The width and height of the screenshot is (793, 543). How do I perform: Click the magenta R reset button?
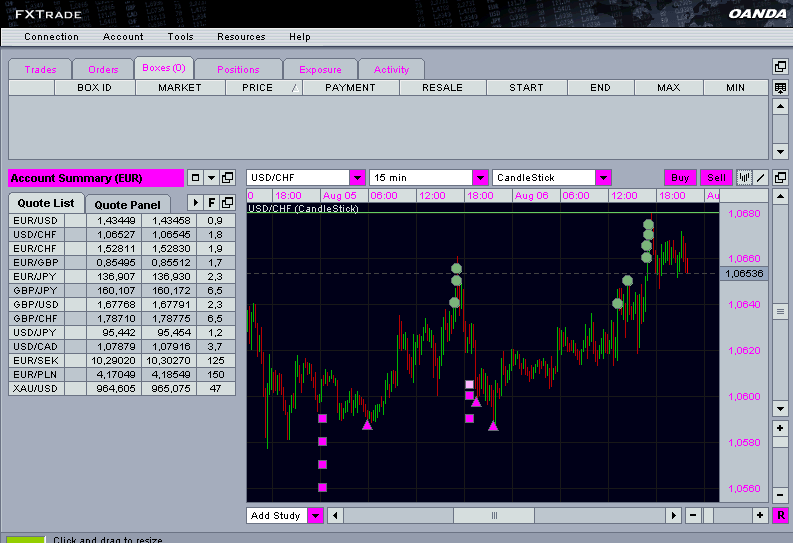click(x=780, y=516)
